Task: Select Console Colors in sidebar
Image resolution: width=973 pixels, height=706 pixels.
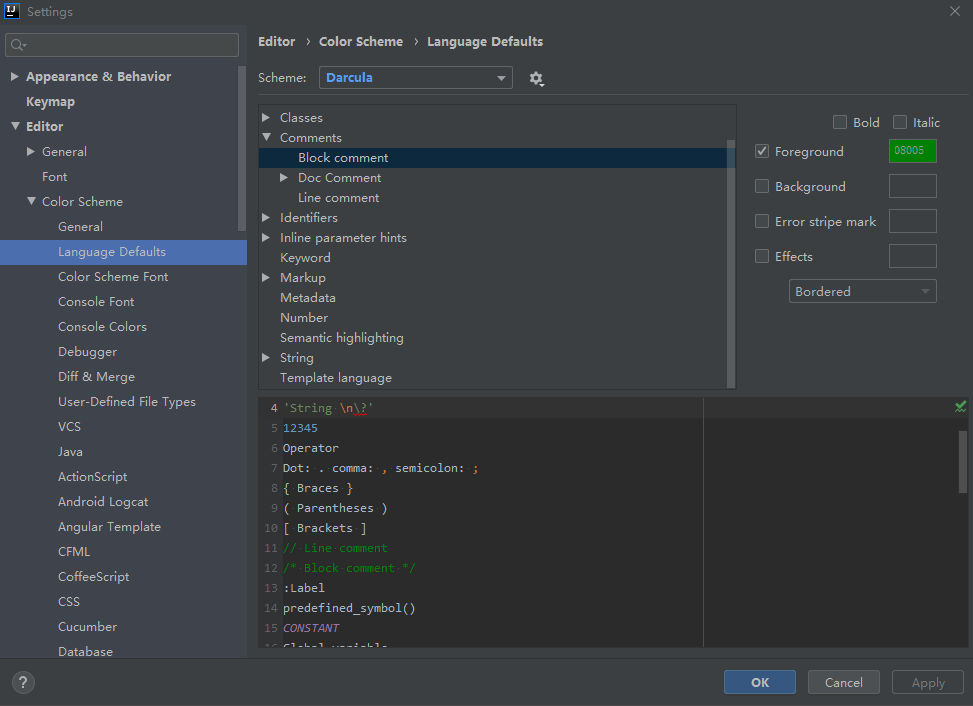Action: [102, 327]
